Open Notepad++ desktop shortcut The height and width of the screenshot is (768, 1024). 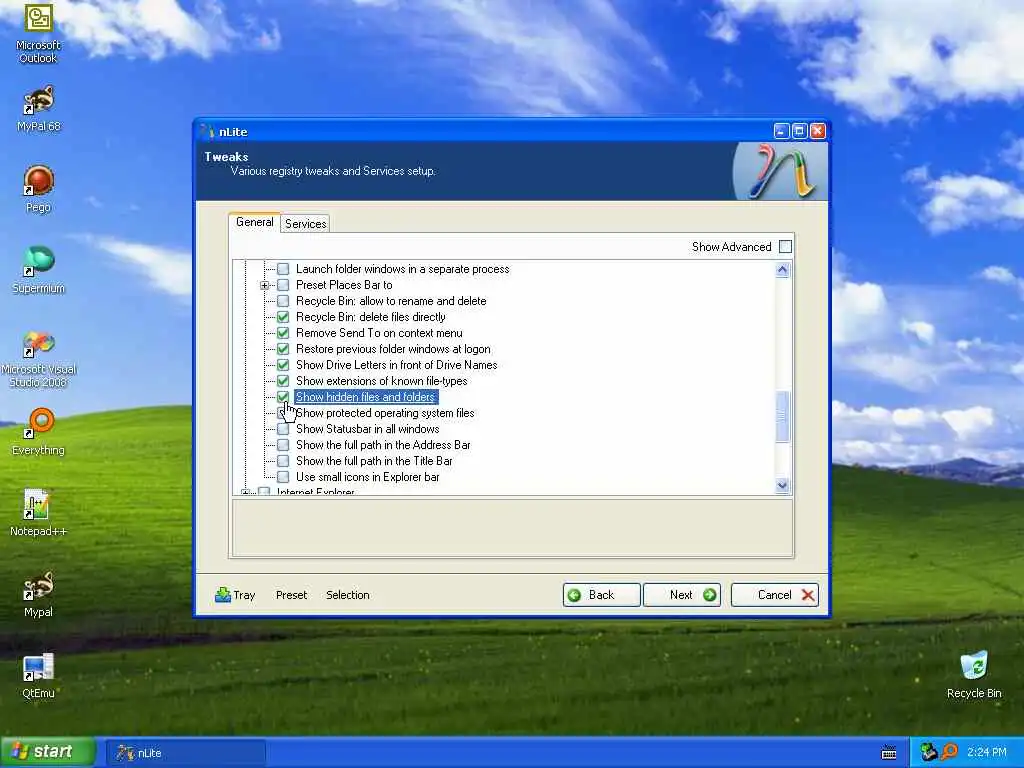click(x=38, y=513)
